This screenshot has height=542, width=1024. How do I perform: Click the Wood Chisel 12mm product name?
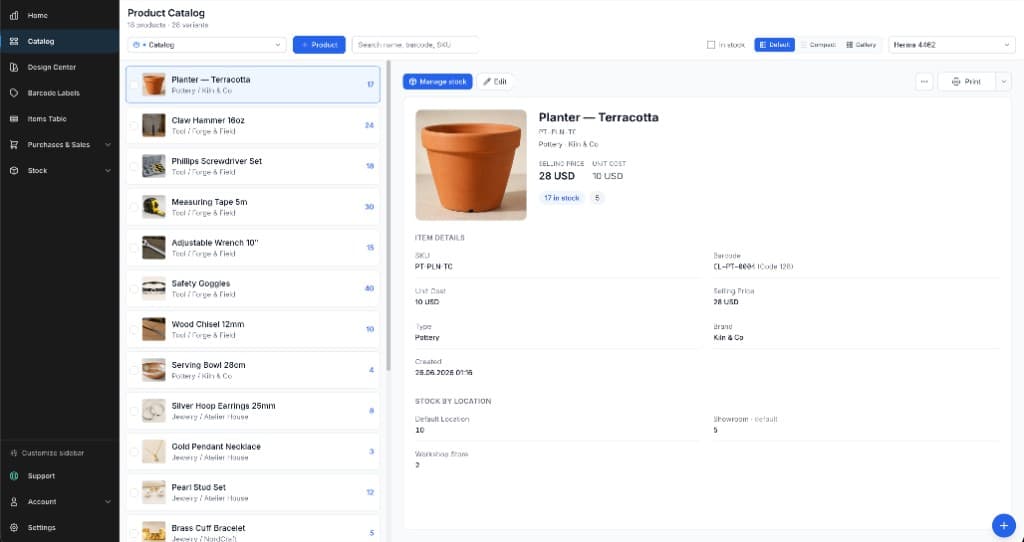pyautogui.click(x=208, y=325)
